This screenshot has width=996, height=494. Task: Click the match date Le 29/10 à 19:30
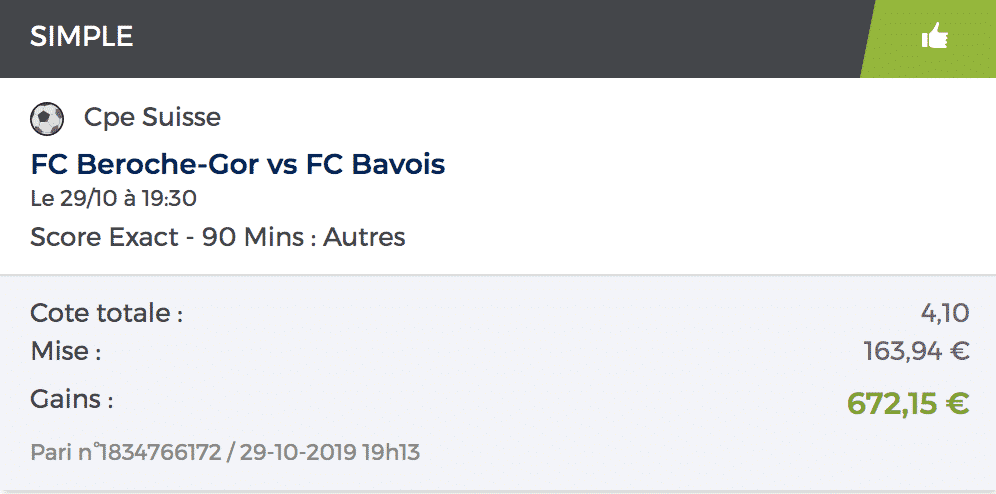(114, 199)
